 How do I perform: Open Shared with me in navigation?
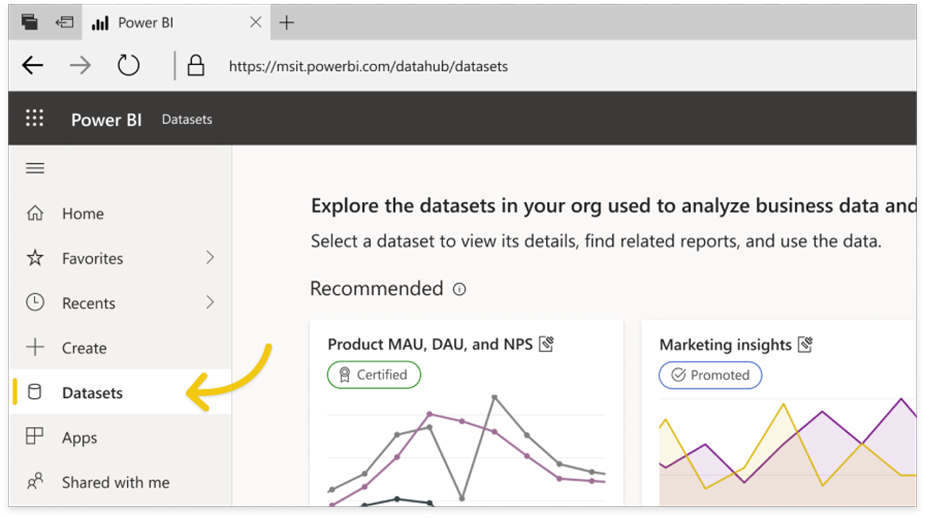pyautogui.click(x=120, y=482)
